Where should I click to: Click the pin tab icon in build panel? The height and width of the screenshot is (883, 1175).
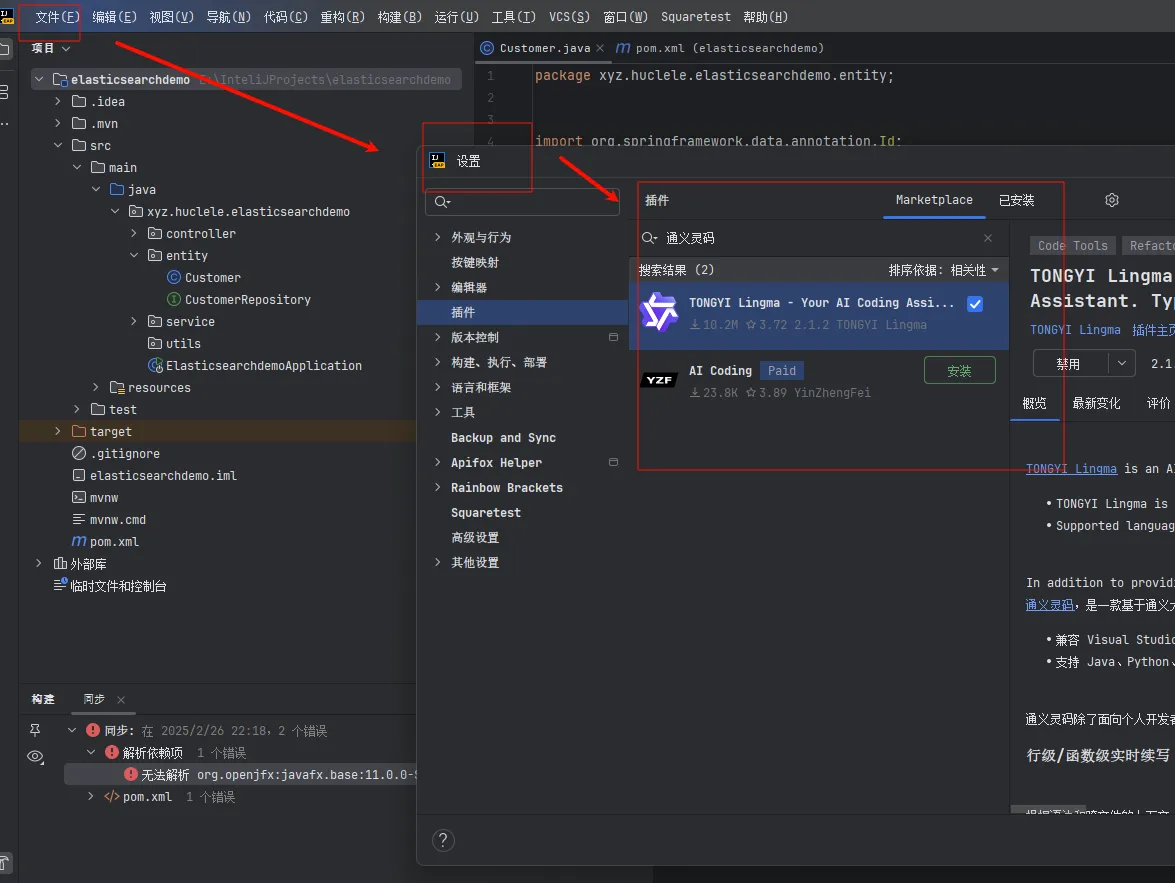(34, 729)
